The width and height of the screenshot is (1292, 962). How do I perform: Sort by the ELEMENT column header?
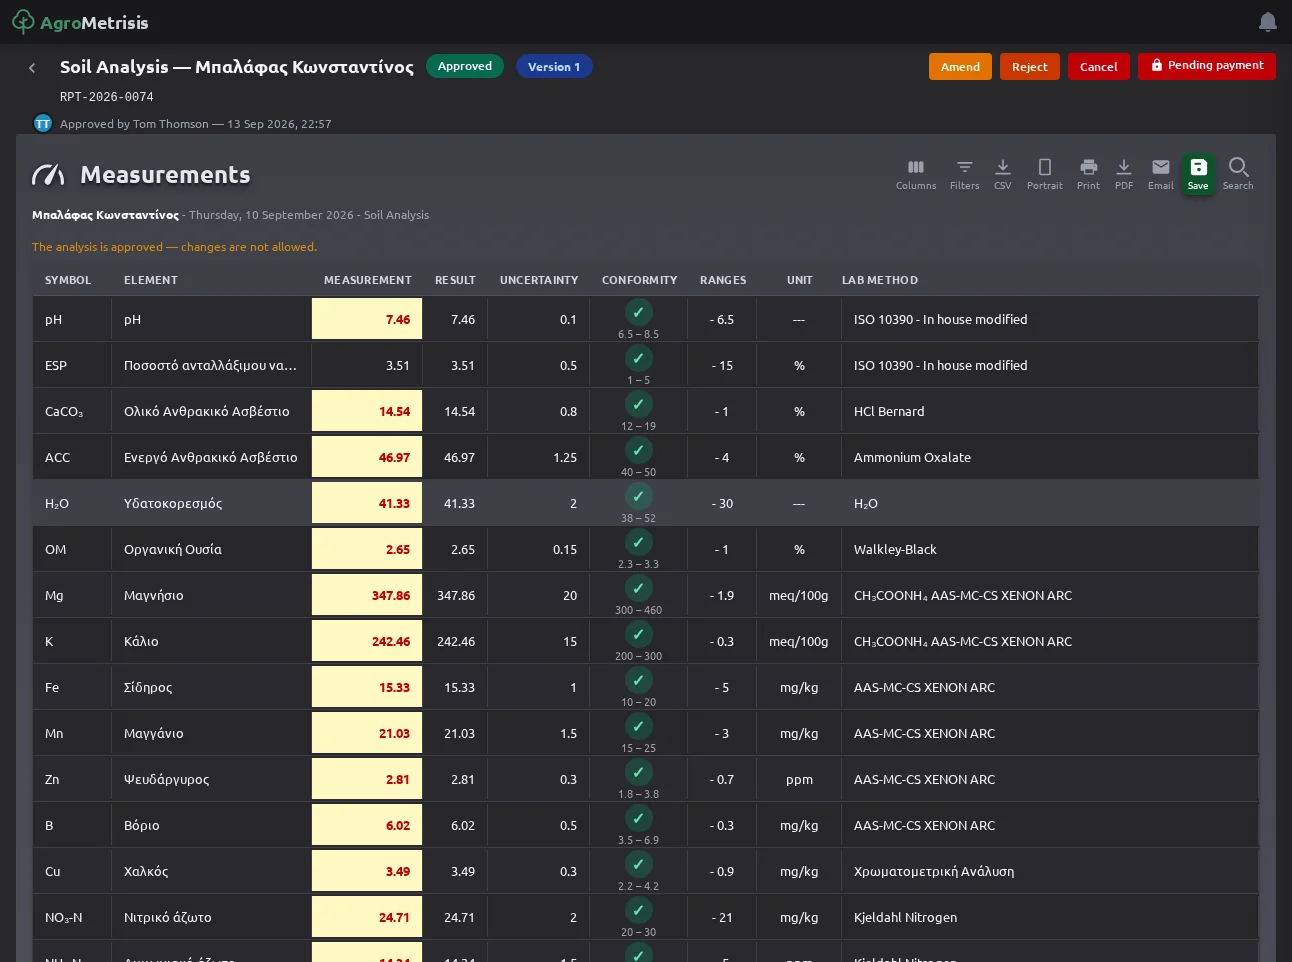151,280
